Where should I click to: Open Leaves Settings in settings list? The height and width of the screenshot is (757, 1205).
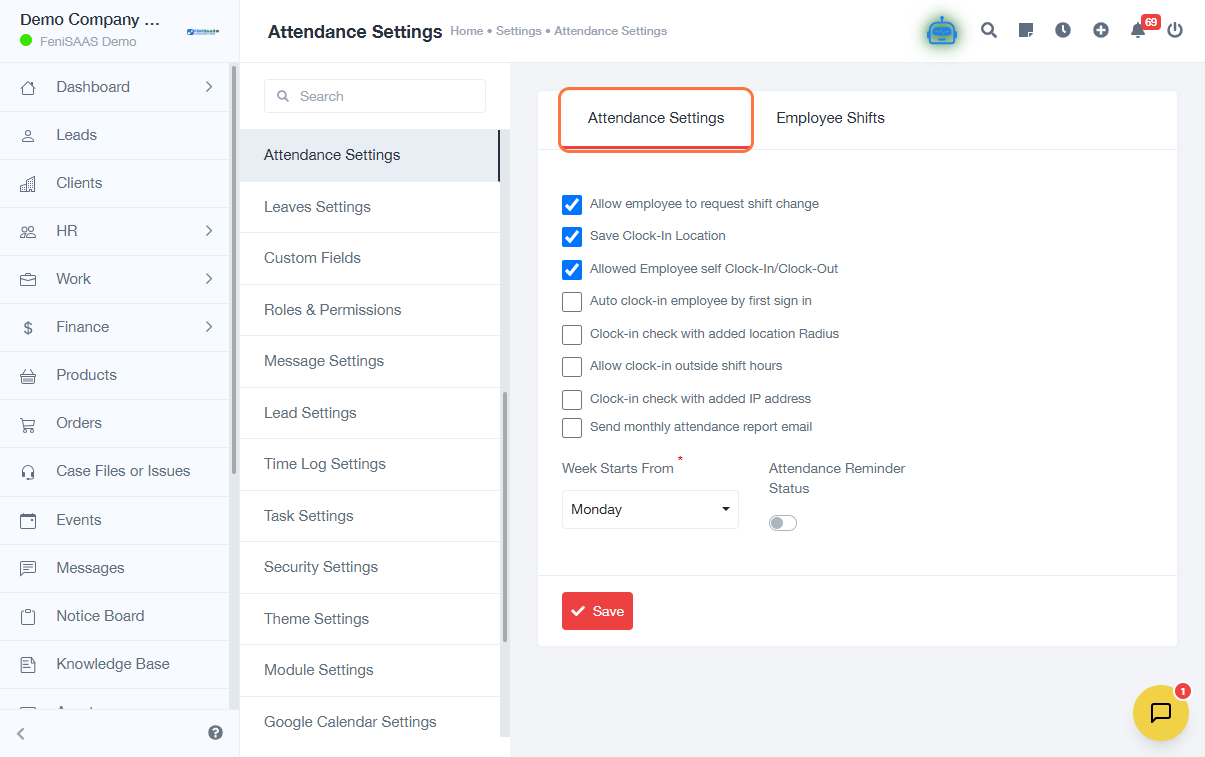coord(317,207)
